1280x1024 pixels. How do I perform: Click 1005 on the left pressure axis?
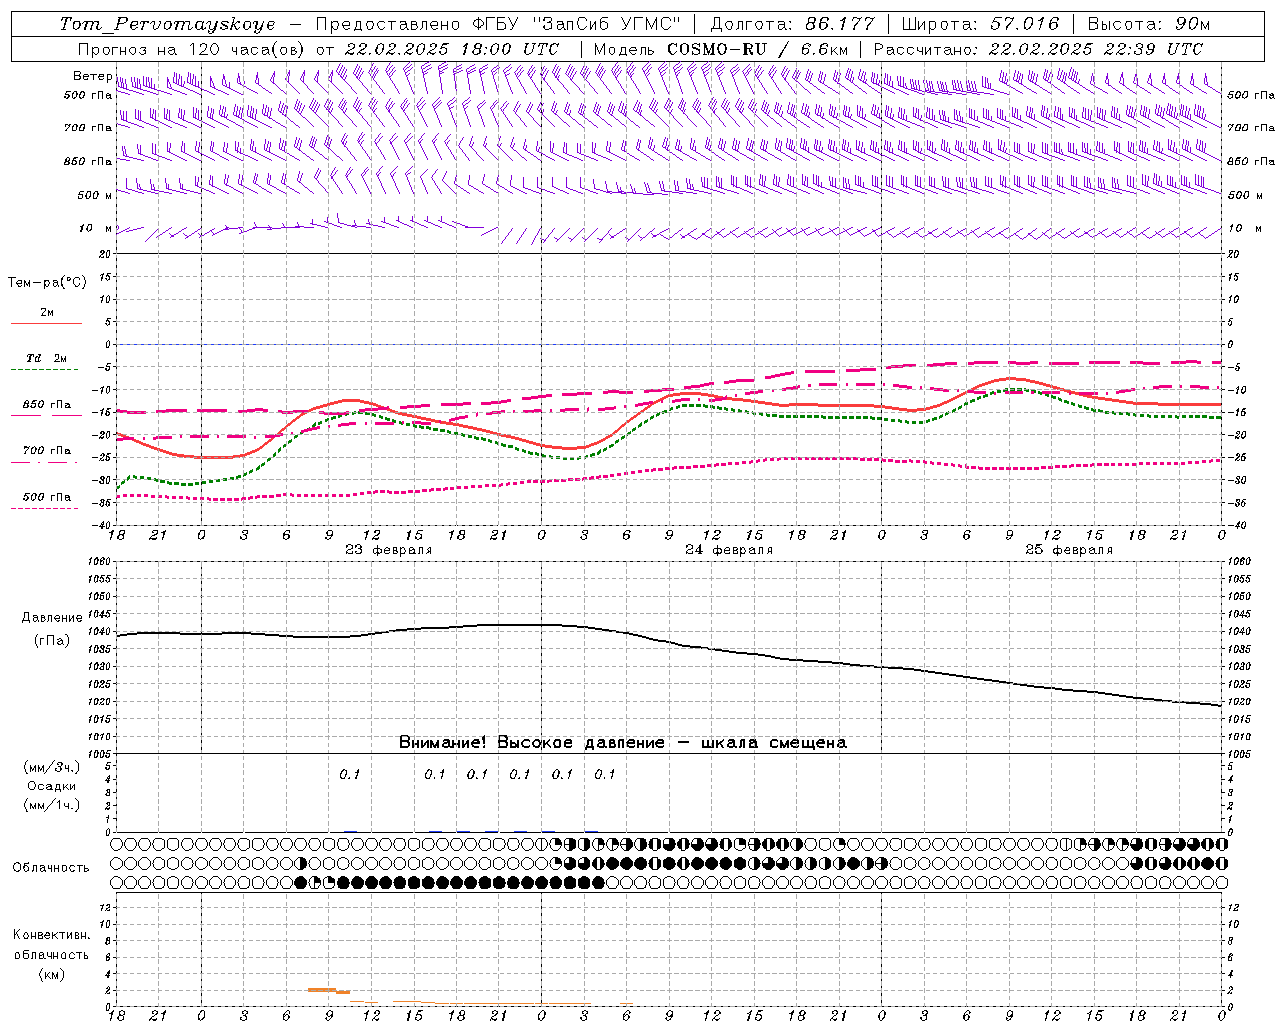[x=100, y=754]
